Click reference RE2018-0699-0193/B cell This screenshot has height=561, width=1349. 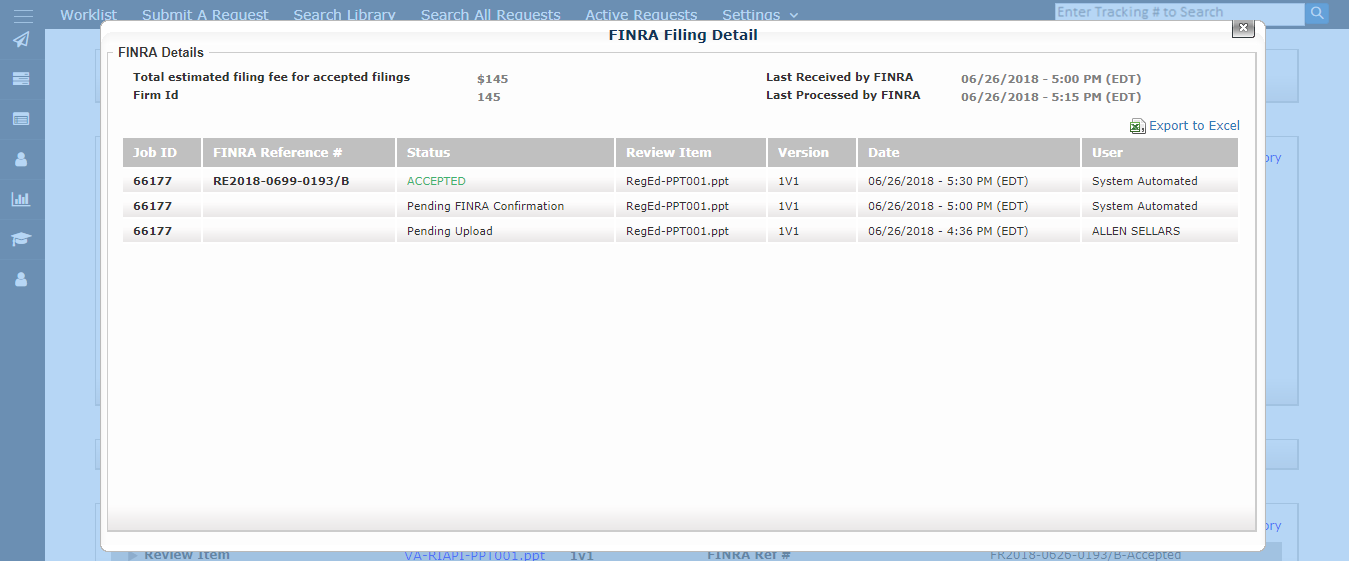[x=281, y=181]
